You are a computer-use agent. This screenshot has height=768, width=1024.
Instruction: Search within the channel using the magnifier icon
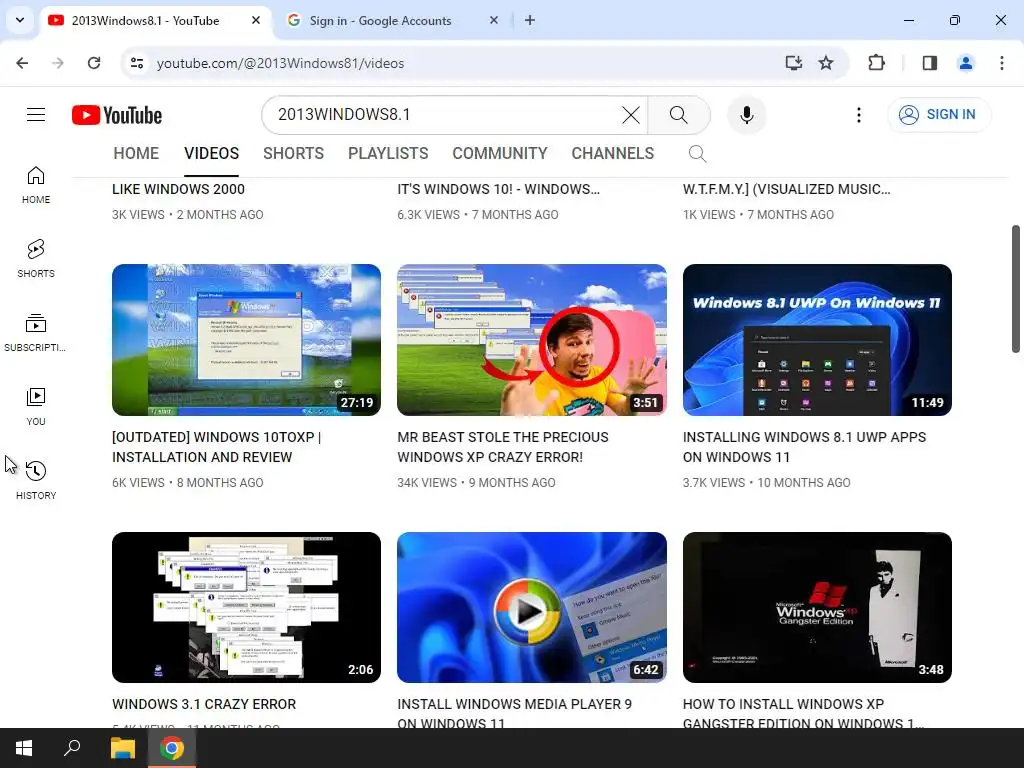click(x=697, y=153)
